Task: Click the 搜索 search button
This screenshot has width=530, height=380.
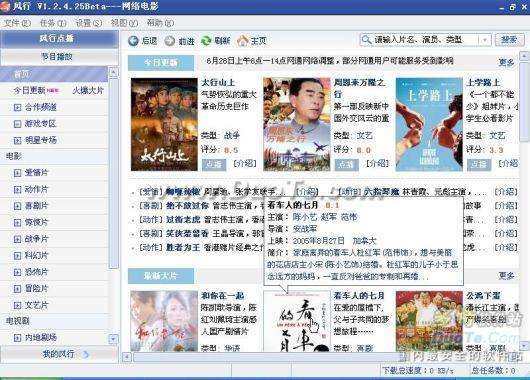Action: (509, 40)
